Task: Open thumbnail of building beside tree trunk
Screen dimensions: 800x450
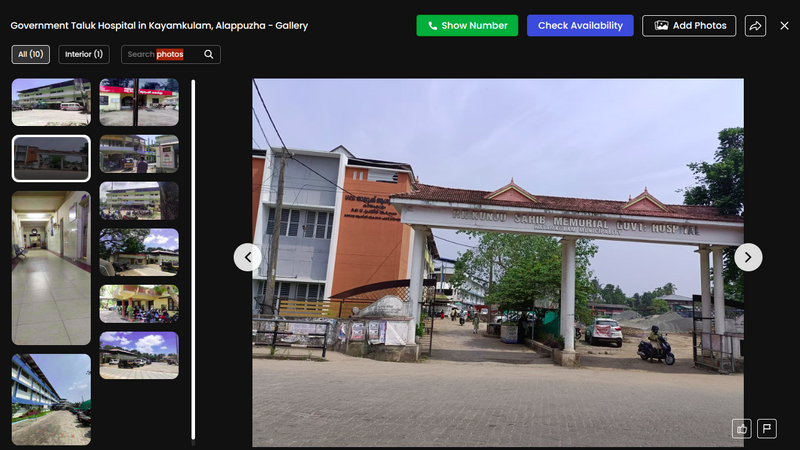Action: (x=139, y=201)
